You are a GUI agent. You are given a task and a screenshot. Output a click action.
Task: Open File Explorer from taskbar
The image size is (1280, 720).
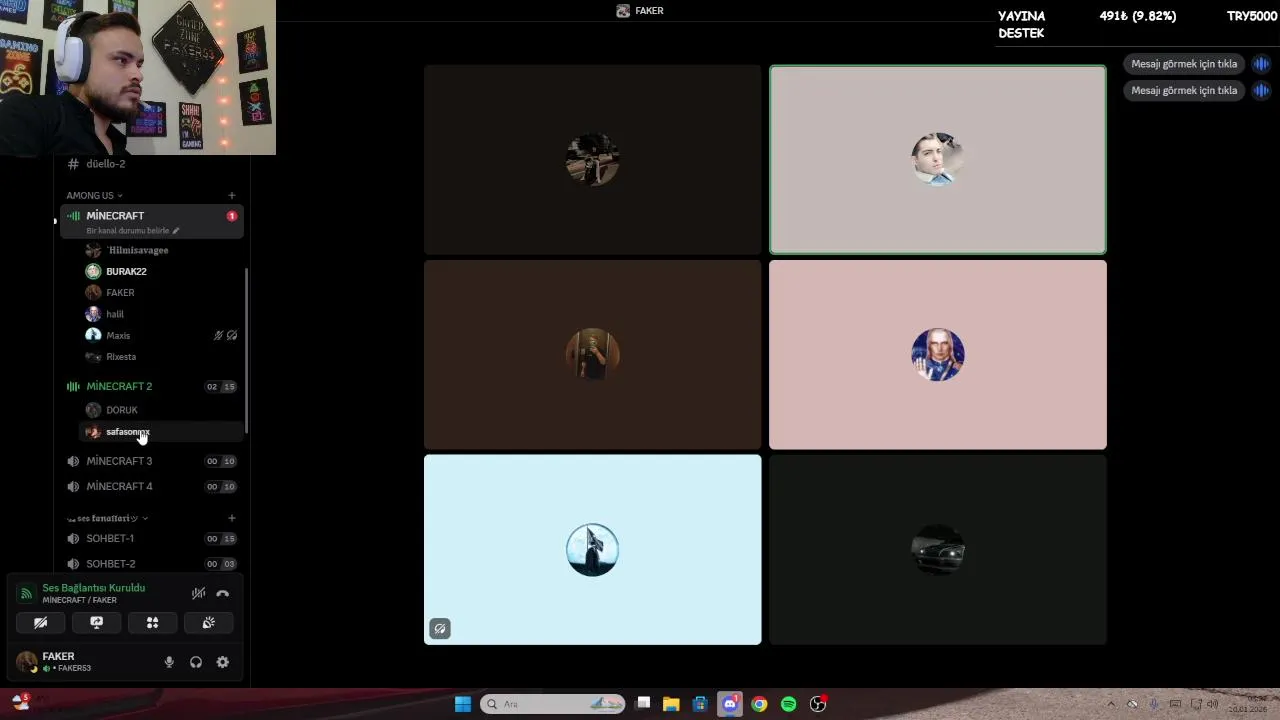click(671, 704)
